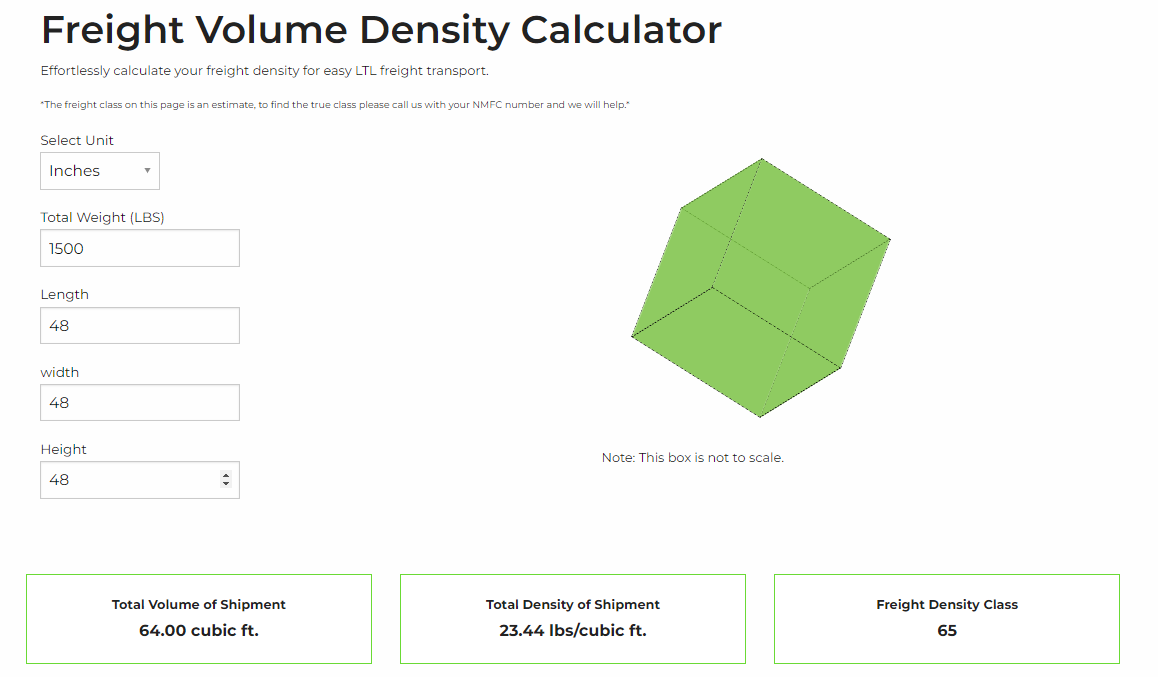Click the "Note: This box is not to scale" text
Image resolution: width=1158 pixels, height=677 pixels.
pyautogui.click(x=693, y=458)
